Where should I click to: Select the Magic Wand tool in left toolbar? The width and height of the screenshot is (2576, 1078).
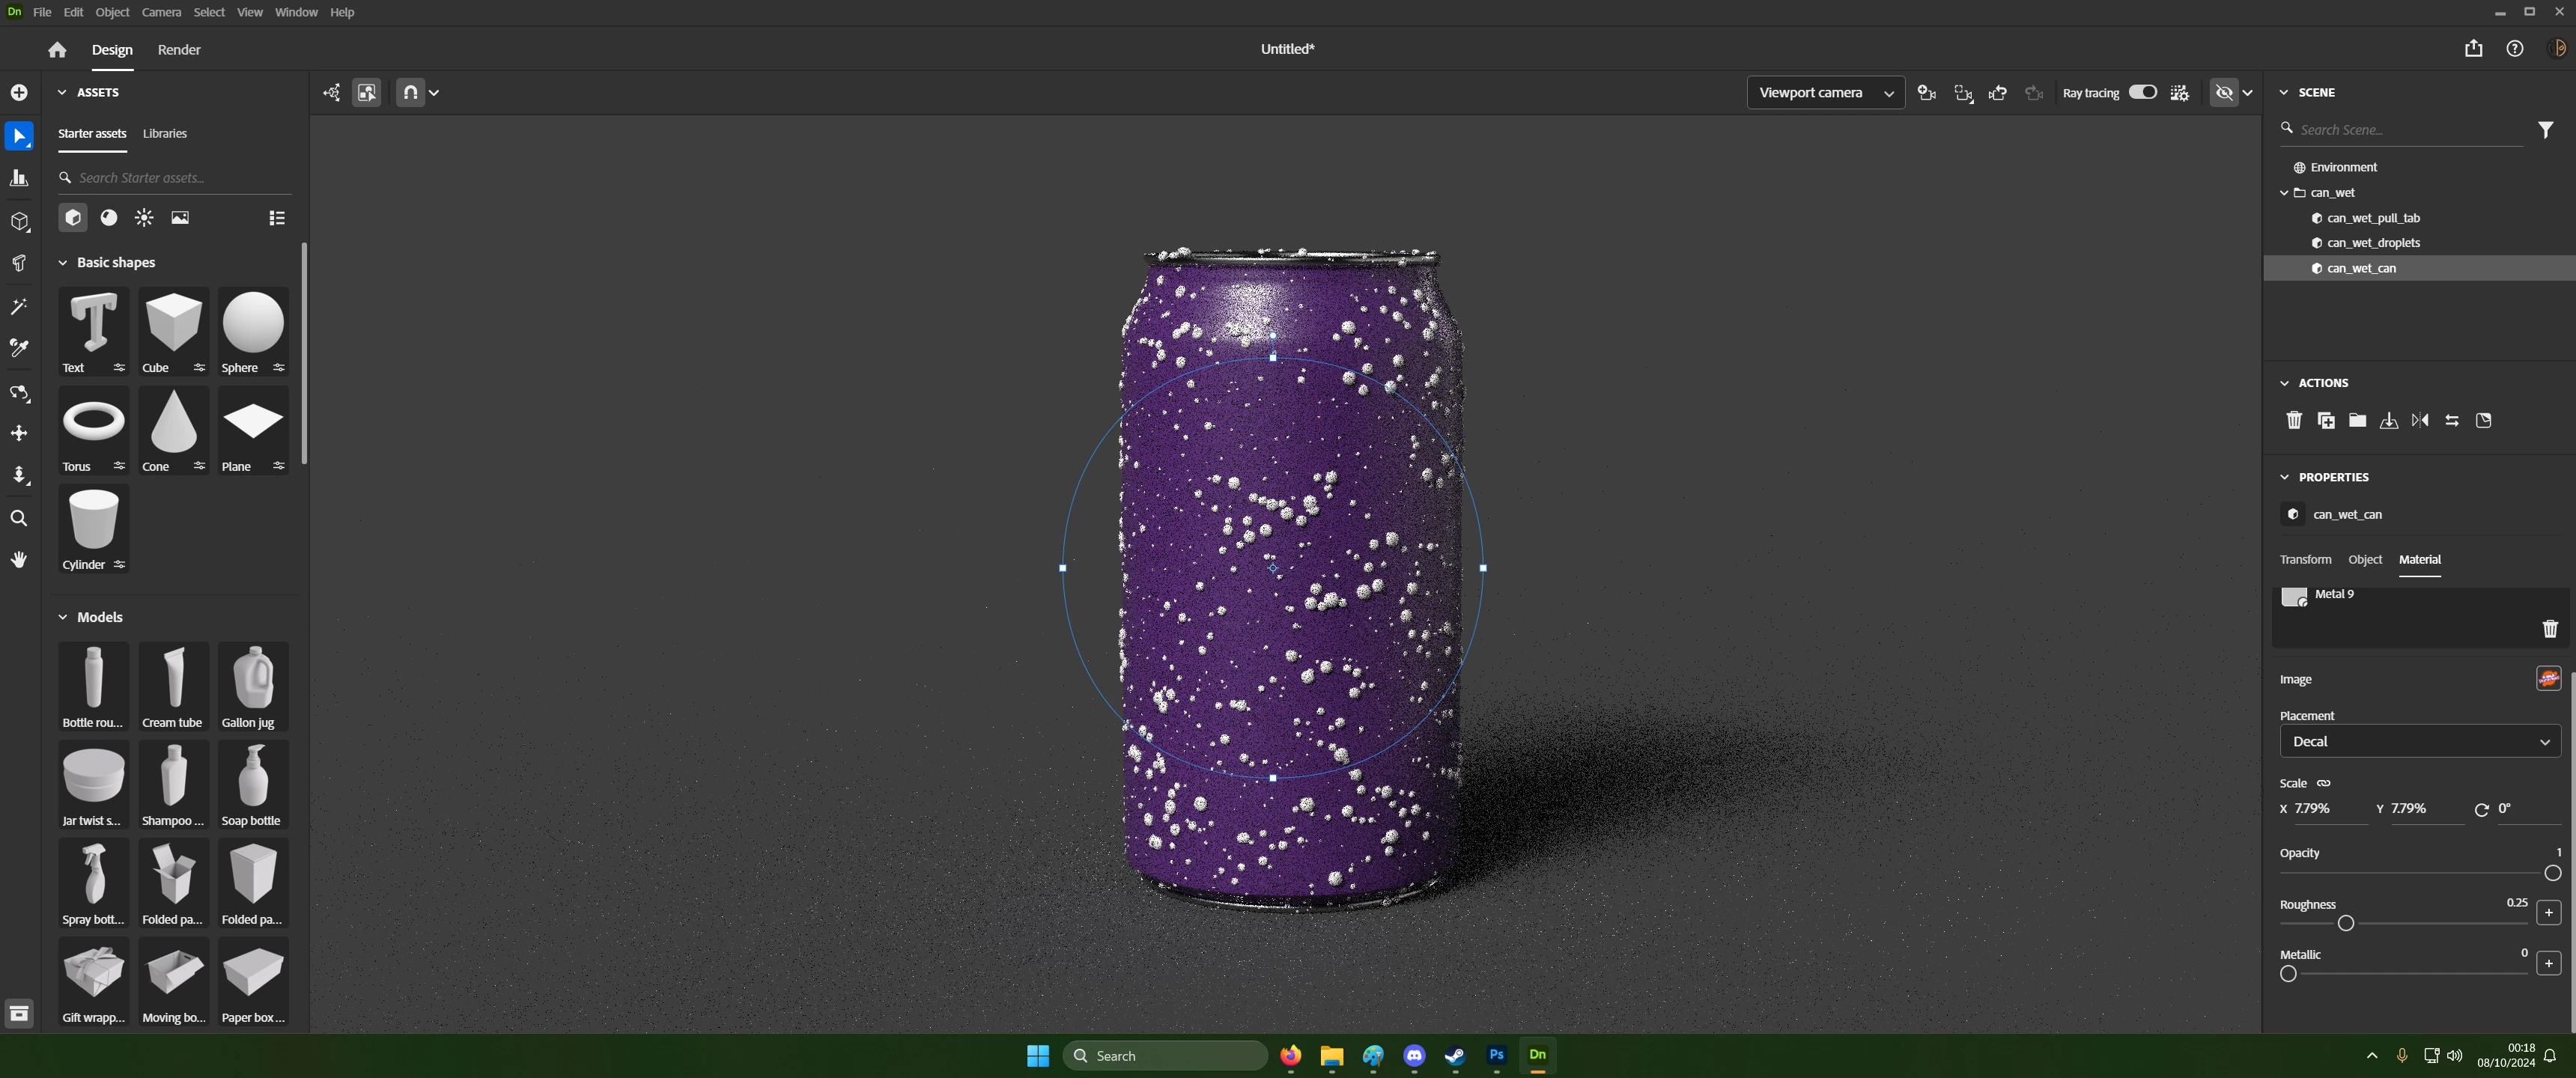pyautogui.click(x=19, y=307)
